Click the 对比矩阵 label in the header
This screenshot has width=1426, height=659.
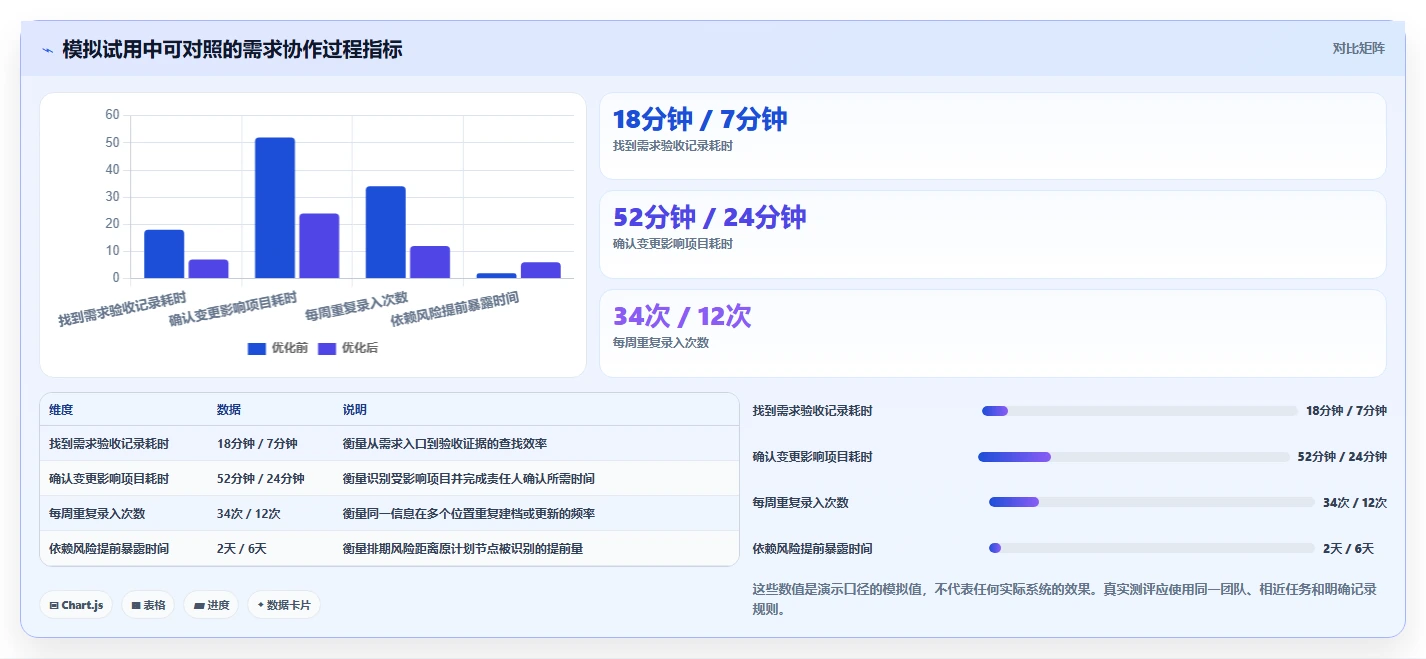click(1358, 48)
